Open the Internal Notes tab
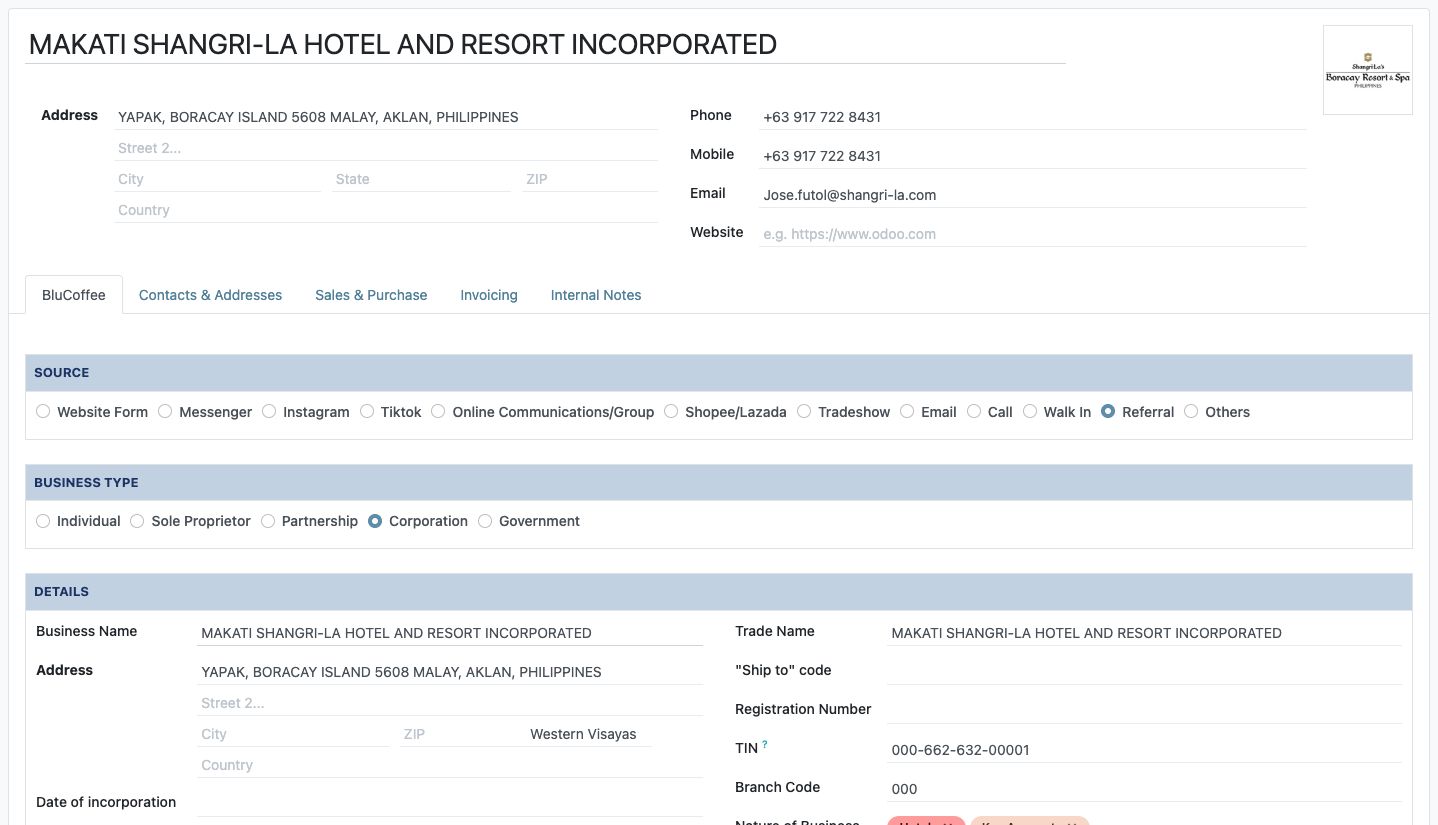Screen dimensions: 1438x825 pyautogui.click(x=596, y=295)
